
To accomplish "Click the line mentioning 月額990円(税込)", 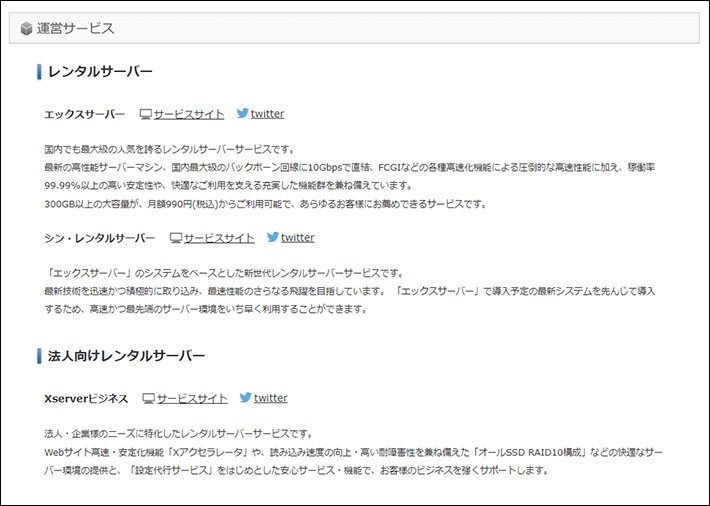I will [266, 204].
